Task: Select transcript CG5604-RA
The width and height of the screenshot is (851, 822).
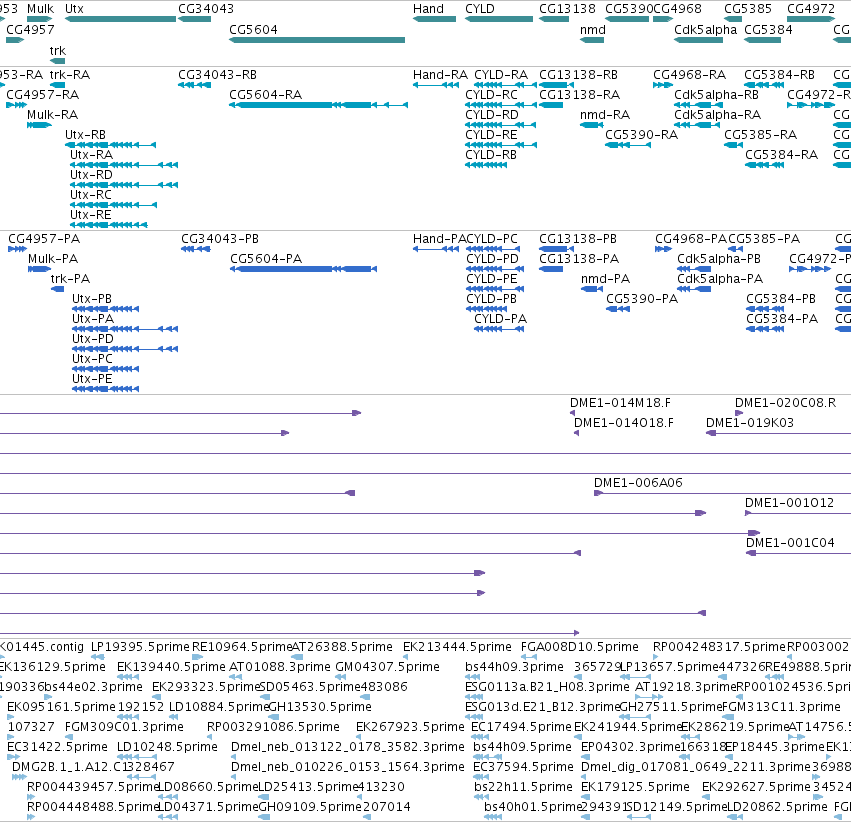Action: [318, 105]
